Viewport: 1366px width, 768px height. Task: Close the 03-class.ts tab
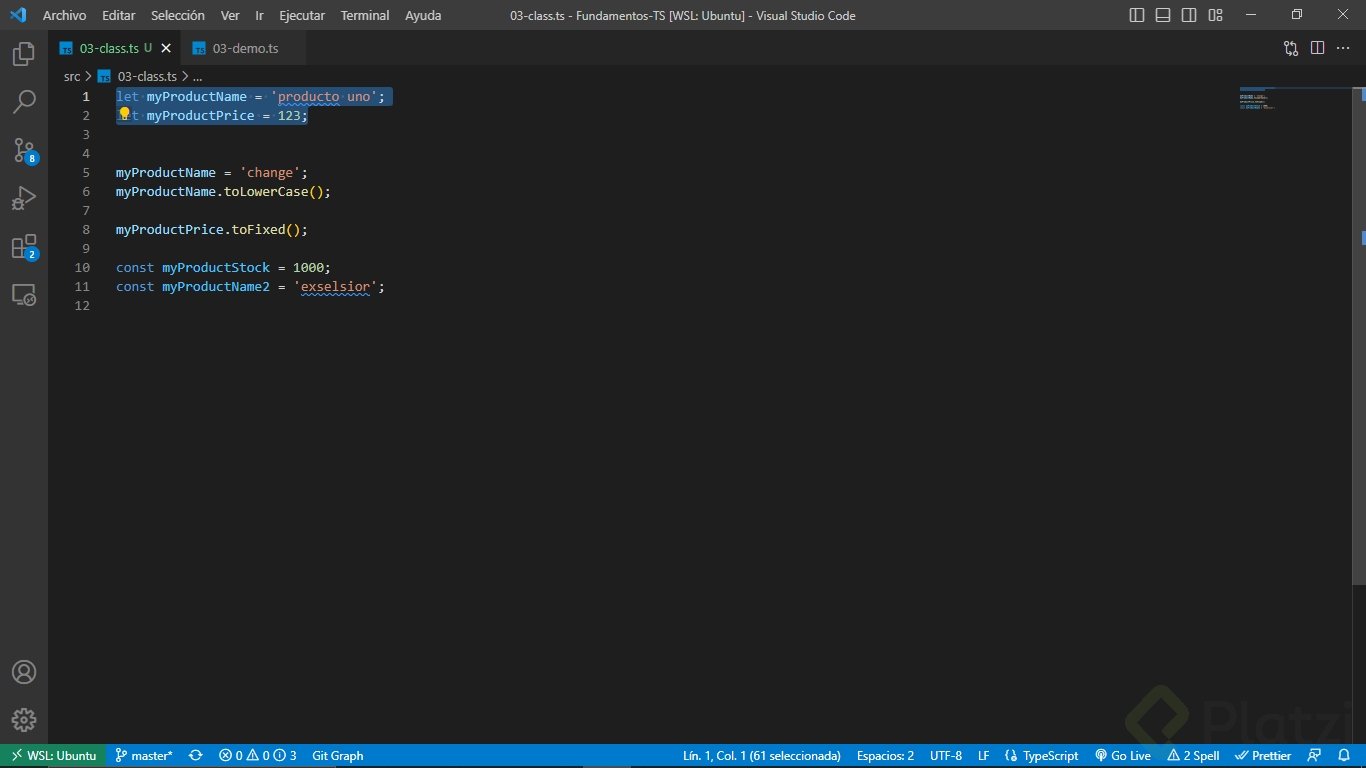(166, 48)
